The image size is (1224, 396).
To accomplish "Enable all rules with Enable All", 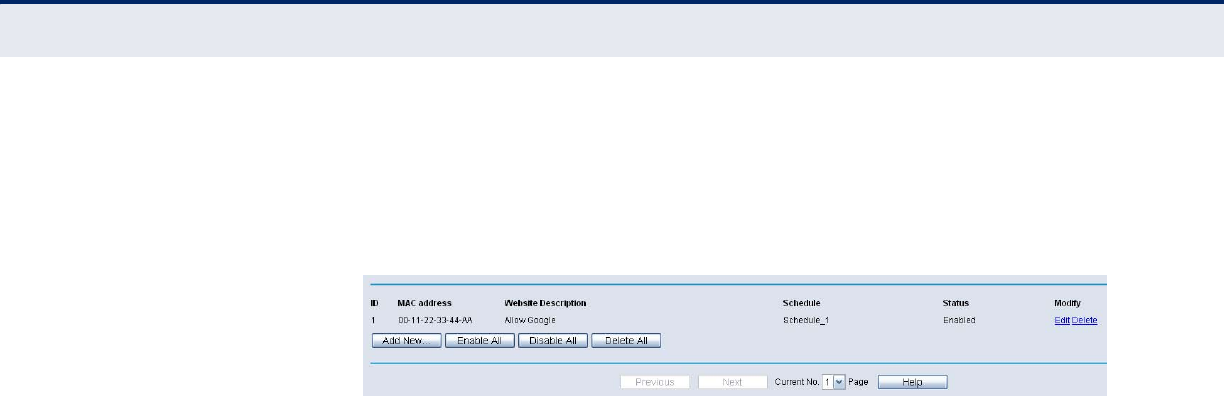I will [x=480, y=341].
